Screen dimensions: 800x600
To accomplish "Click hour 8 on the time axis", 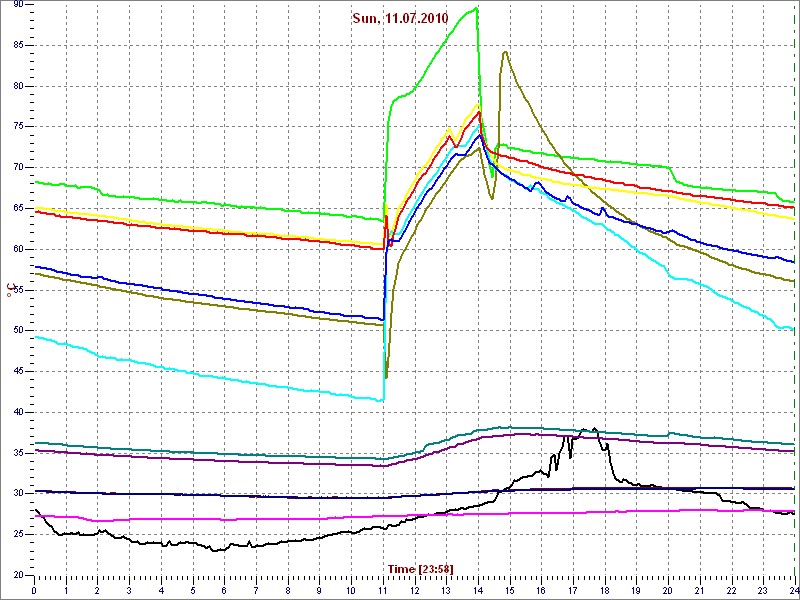I will [288, 590].
